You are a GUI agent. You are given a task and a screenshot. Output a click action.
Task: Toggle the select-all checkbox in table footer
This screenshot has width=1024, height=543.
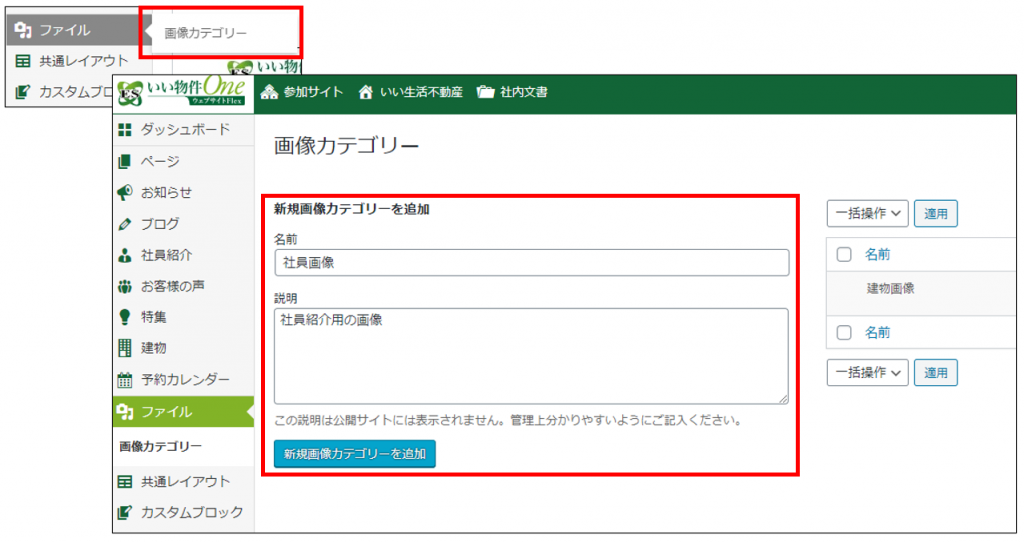844,332
